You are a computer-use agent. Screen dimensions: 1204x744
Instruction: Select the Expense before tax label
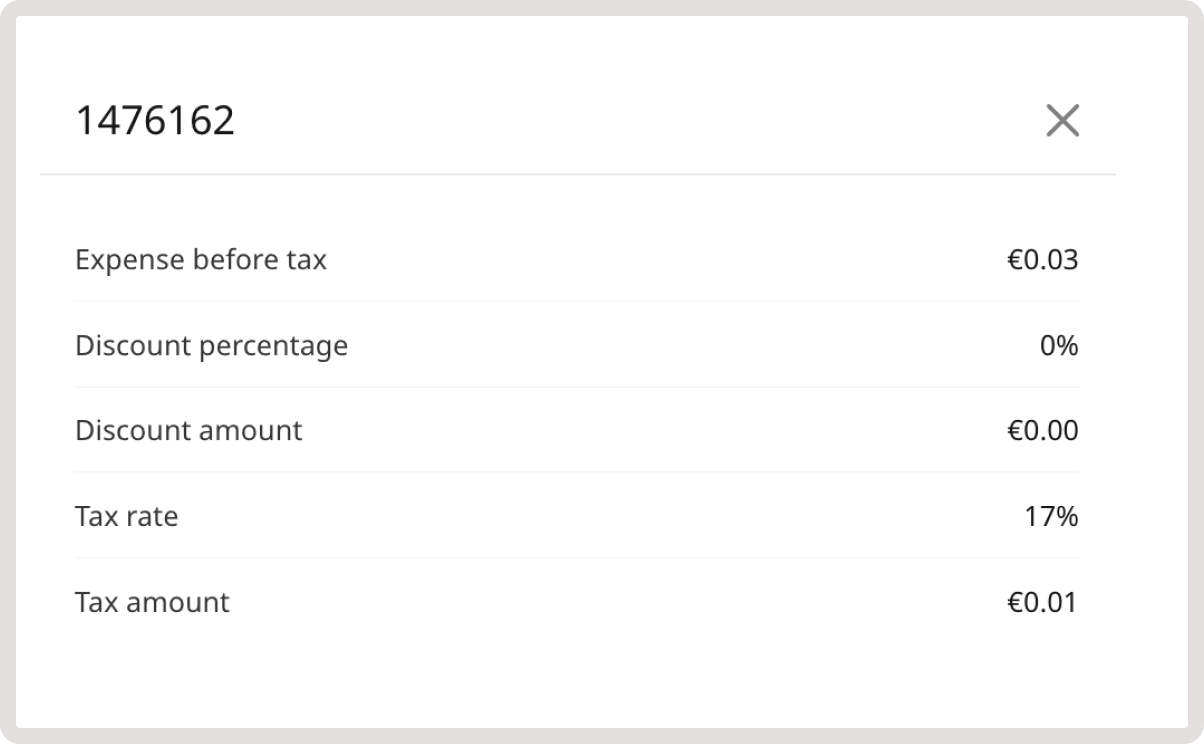click(x=200, y=259)
